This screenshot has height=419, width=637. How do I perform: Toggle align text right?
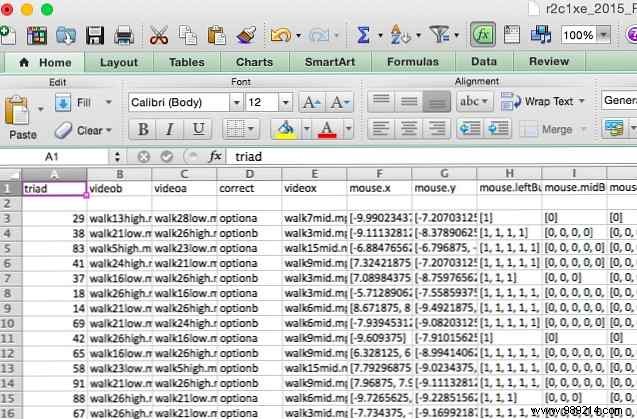pyautogui.click(x=437, y=129)
